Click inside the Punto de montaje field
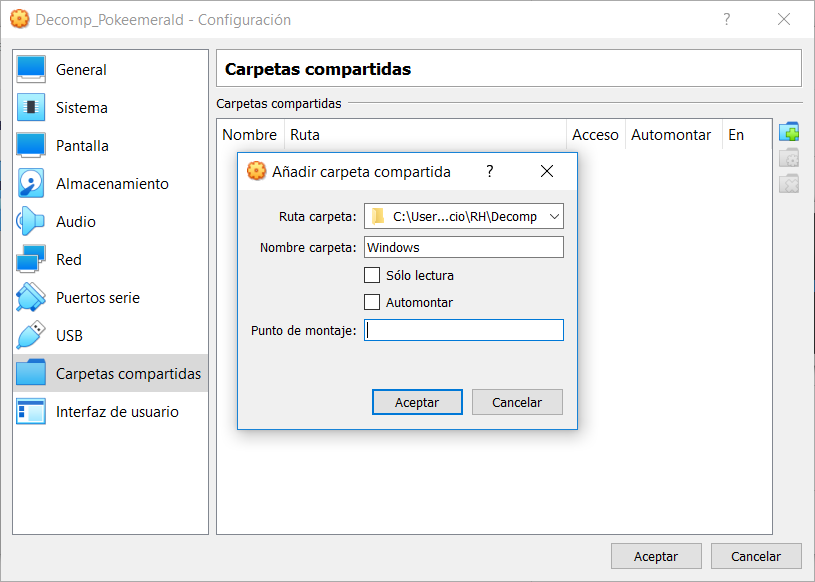This screenshot has width=815, height=582. coord(463,329)
